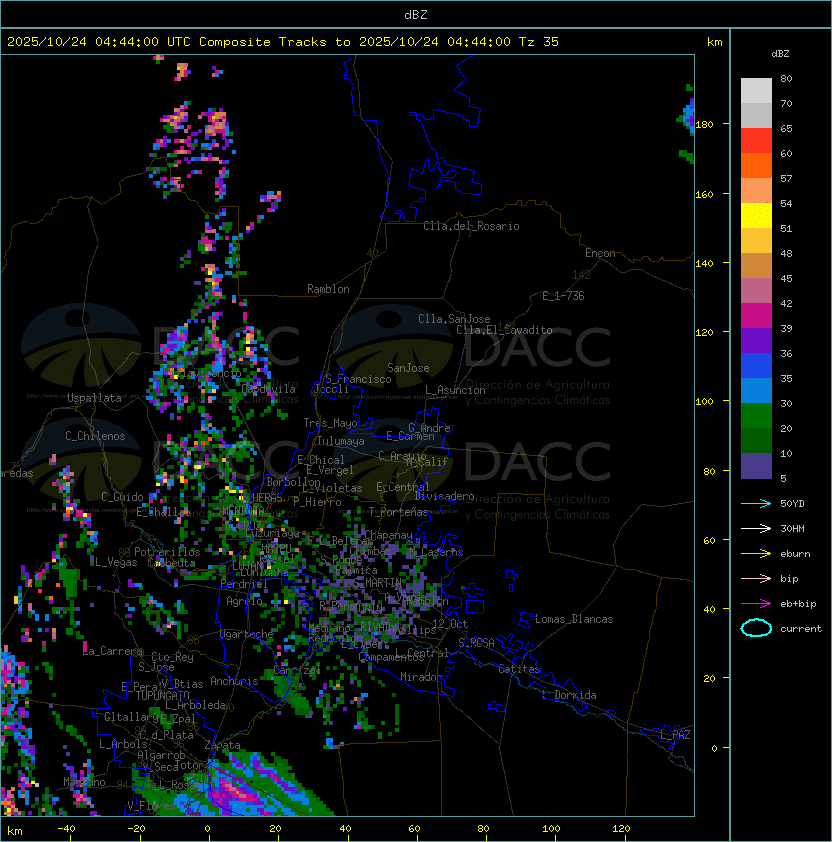Image resolution: width=832 pixels, height=842 pixels.
Task: Click the 'Clla.El_Cavadito' map label
Action: [504, 330]
